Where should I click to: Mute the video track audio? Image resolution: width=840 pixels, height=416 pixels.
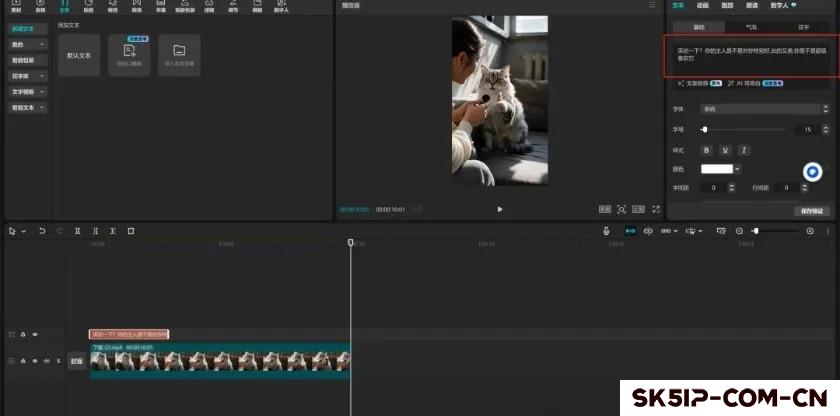click(46, 361)
